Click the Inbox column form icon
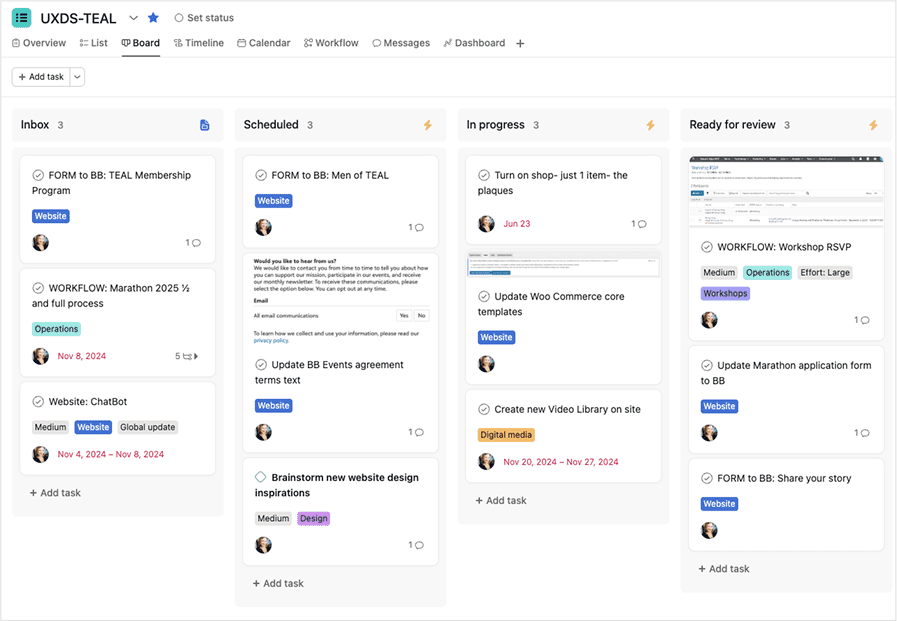The height and width of the screenshot is (621, 897). (205, 125)
